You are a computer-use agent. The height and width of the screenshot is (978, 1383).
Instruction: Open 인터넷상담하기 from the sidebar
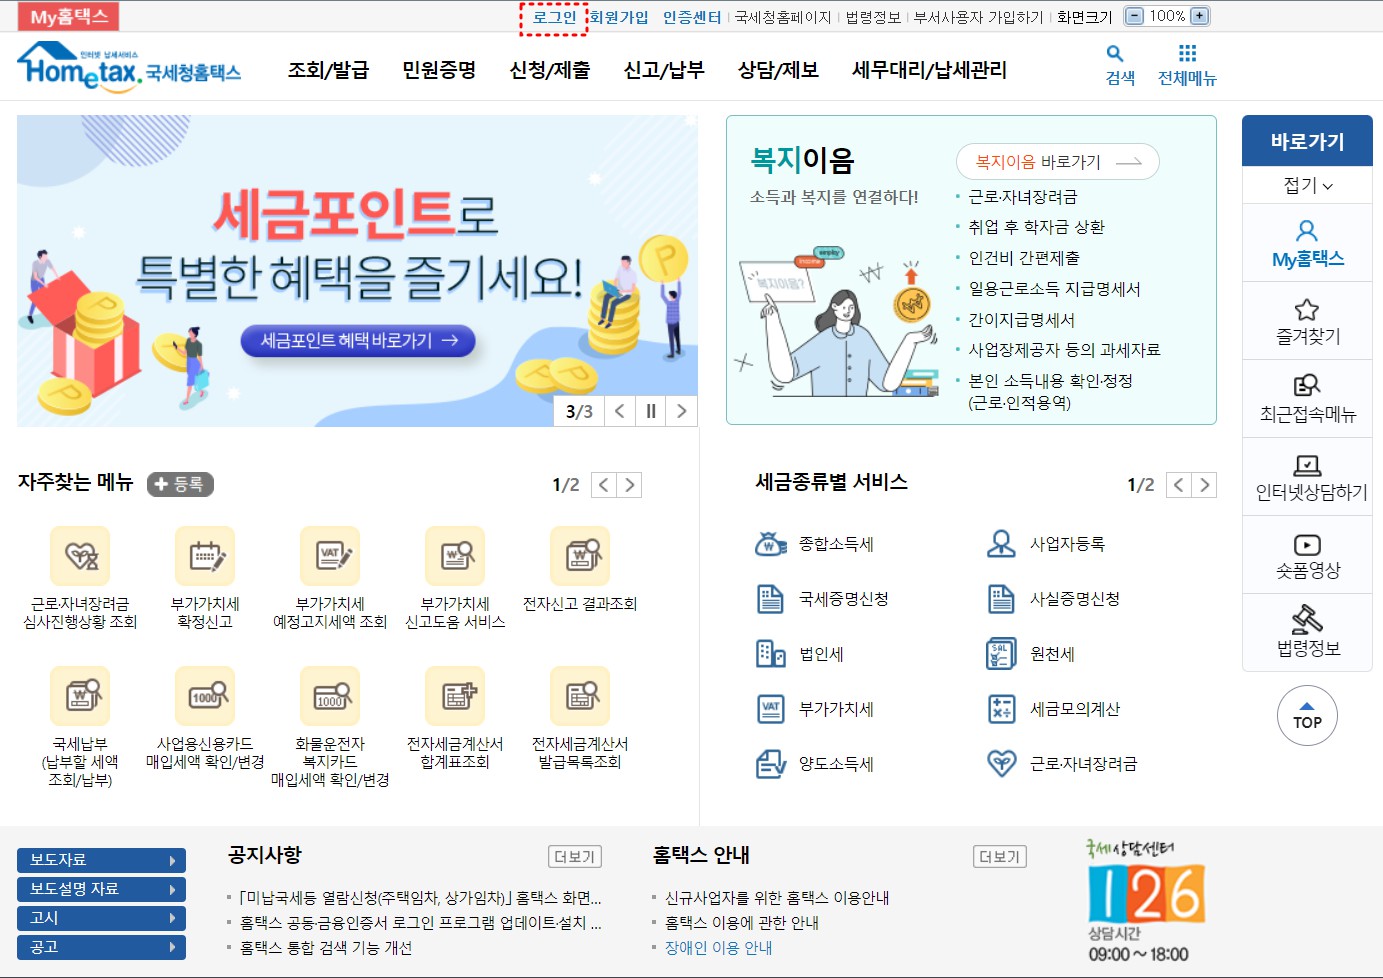pos(1306,477)
